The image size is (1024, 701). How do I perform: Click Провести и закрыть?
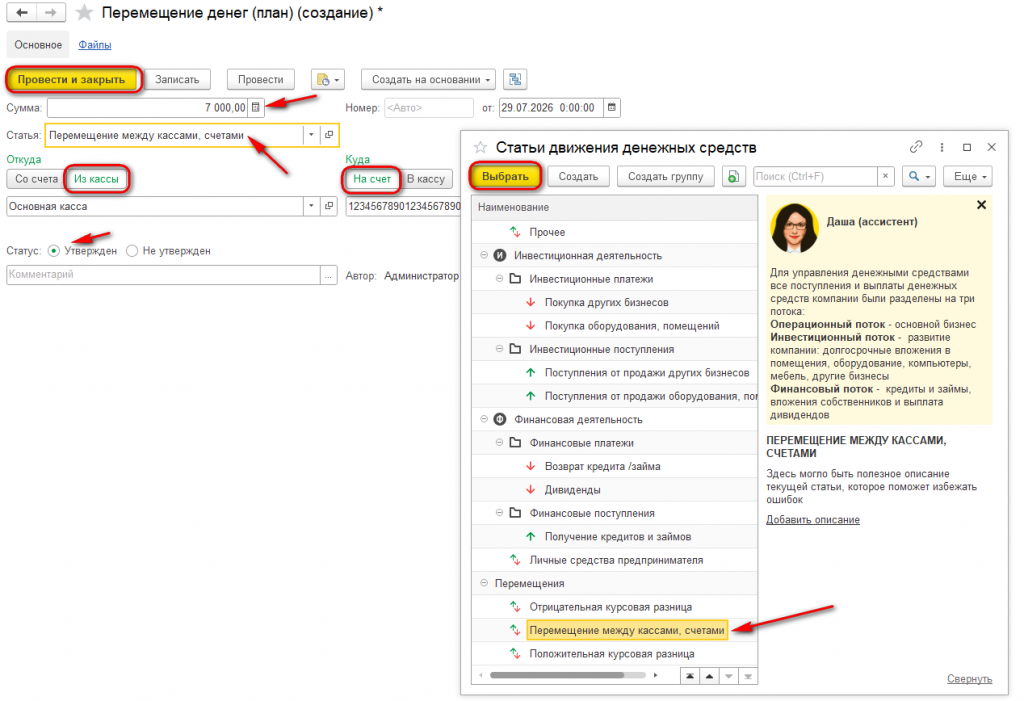tap(72, 80)
